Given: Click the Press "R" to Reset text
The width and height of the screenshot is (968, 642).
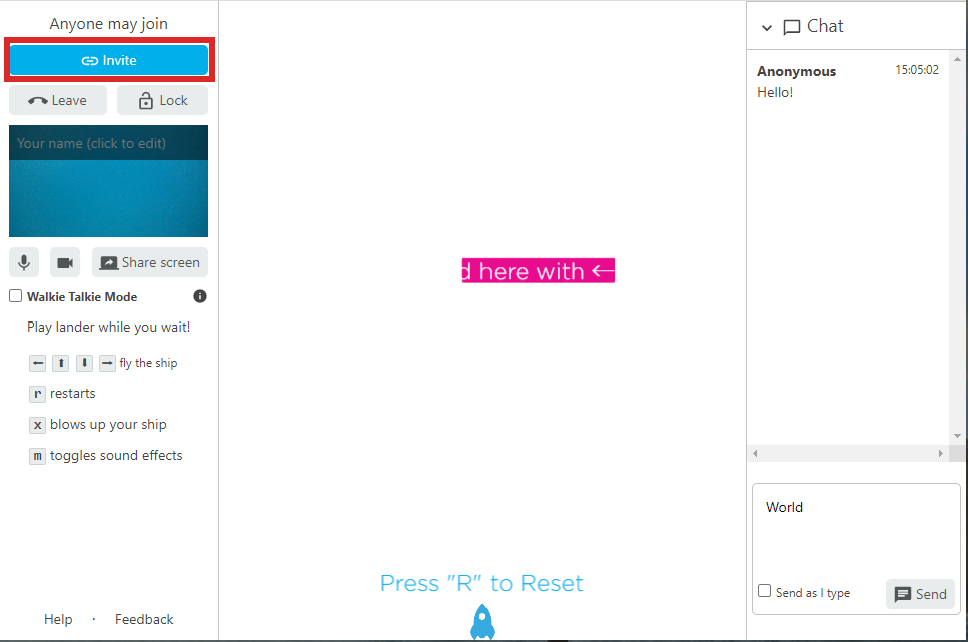Looking at the screenshot, I should (482, 583).
